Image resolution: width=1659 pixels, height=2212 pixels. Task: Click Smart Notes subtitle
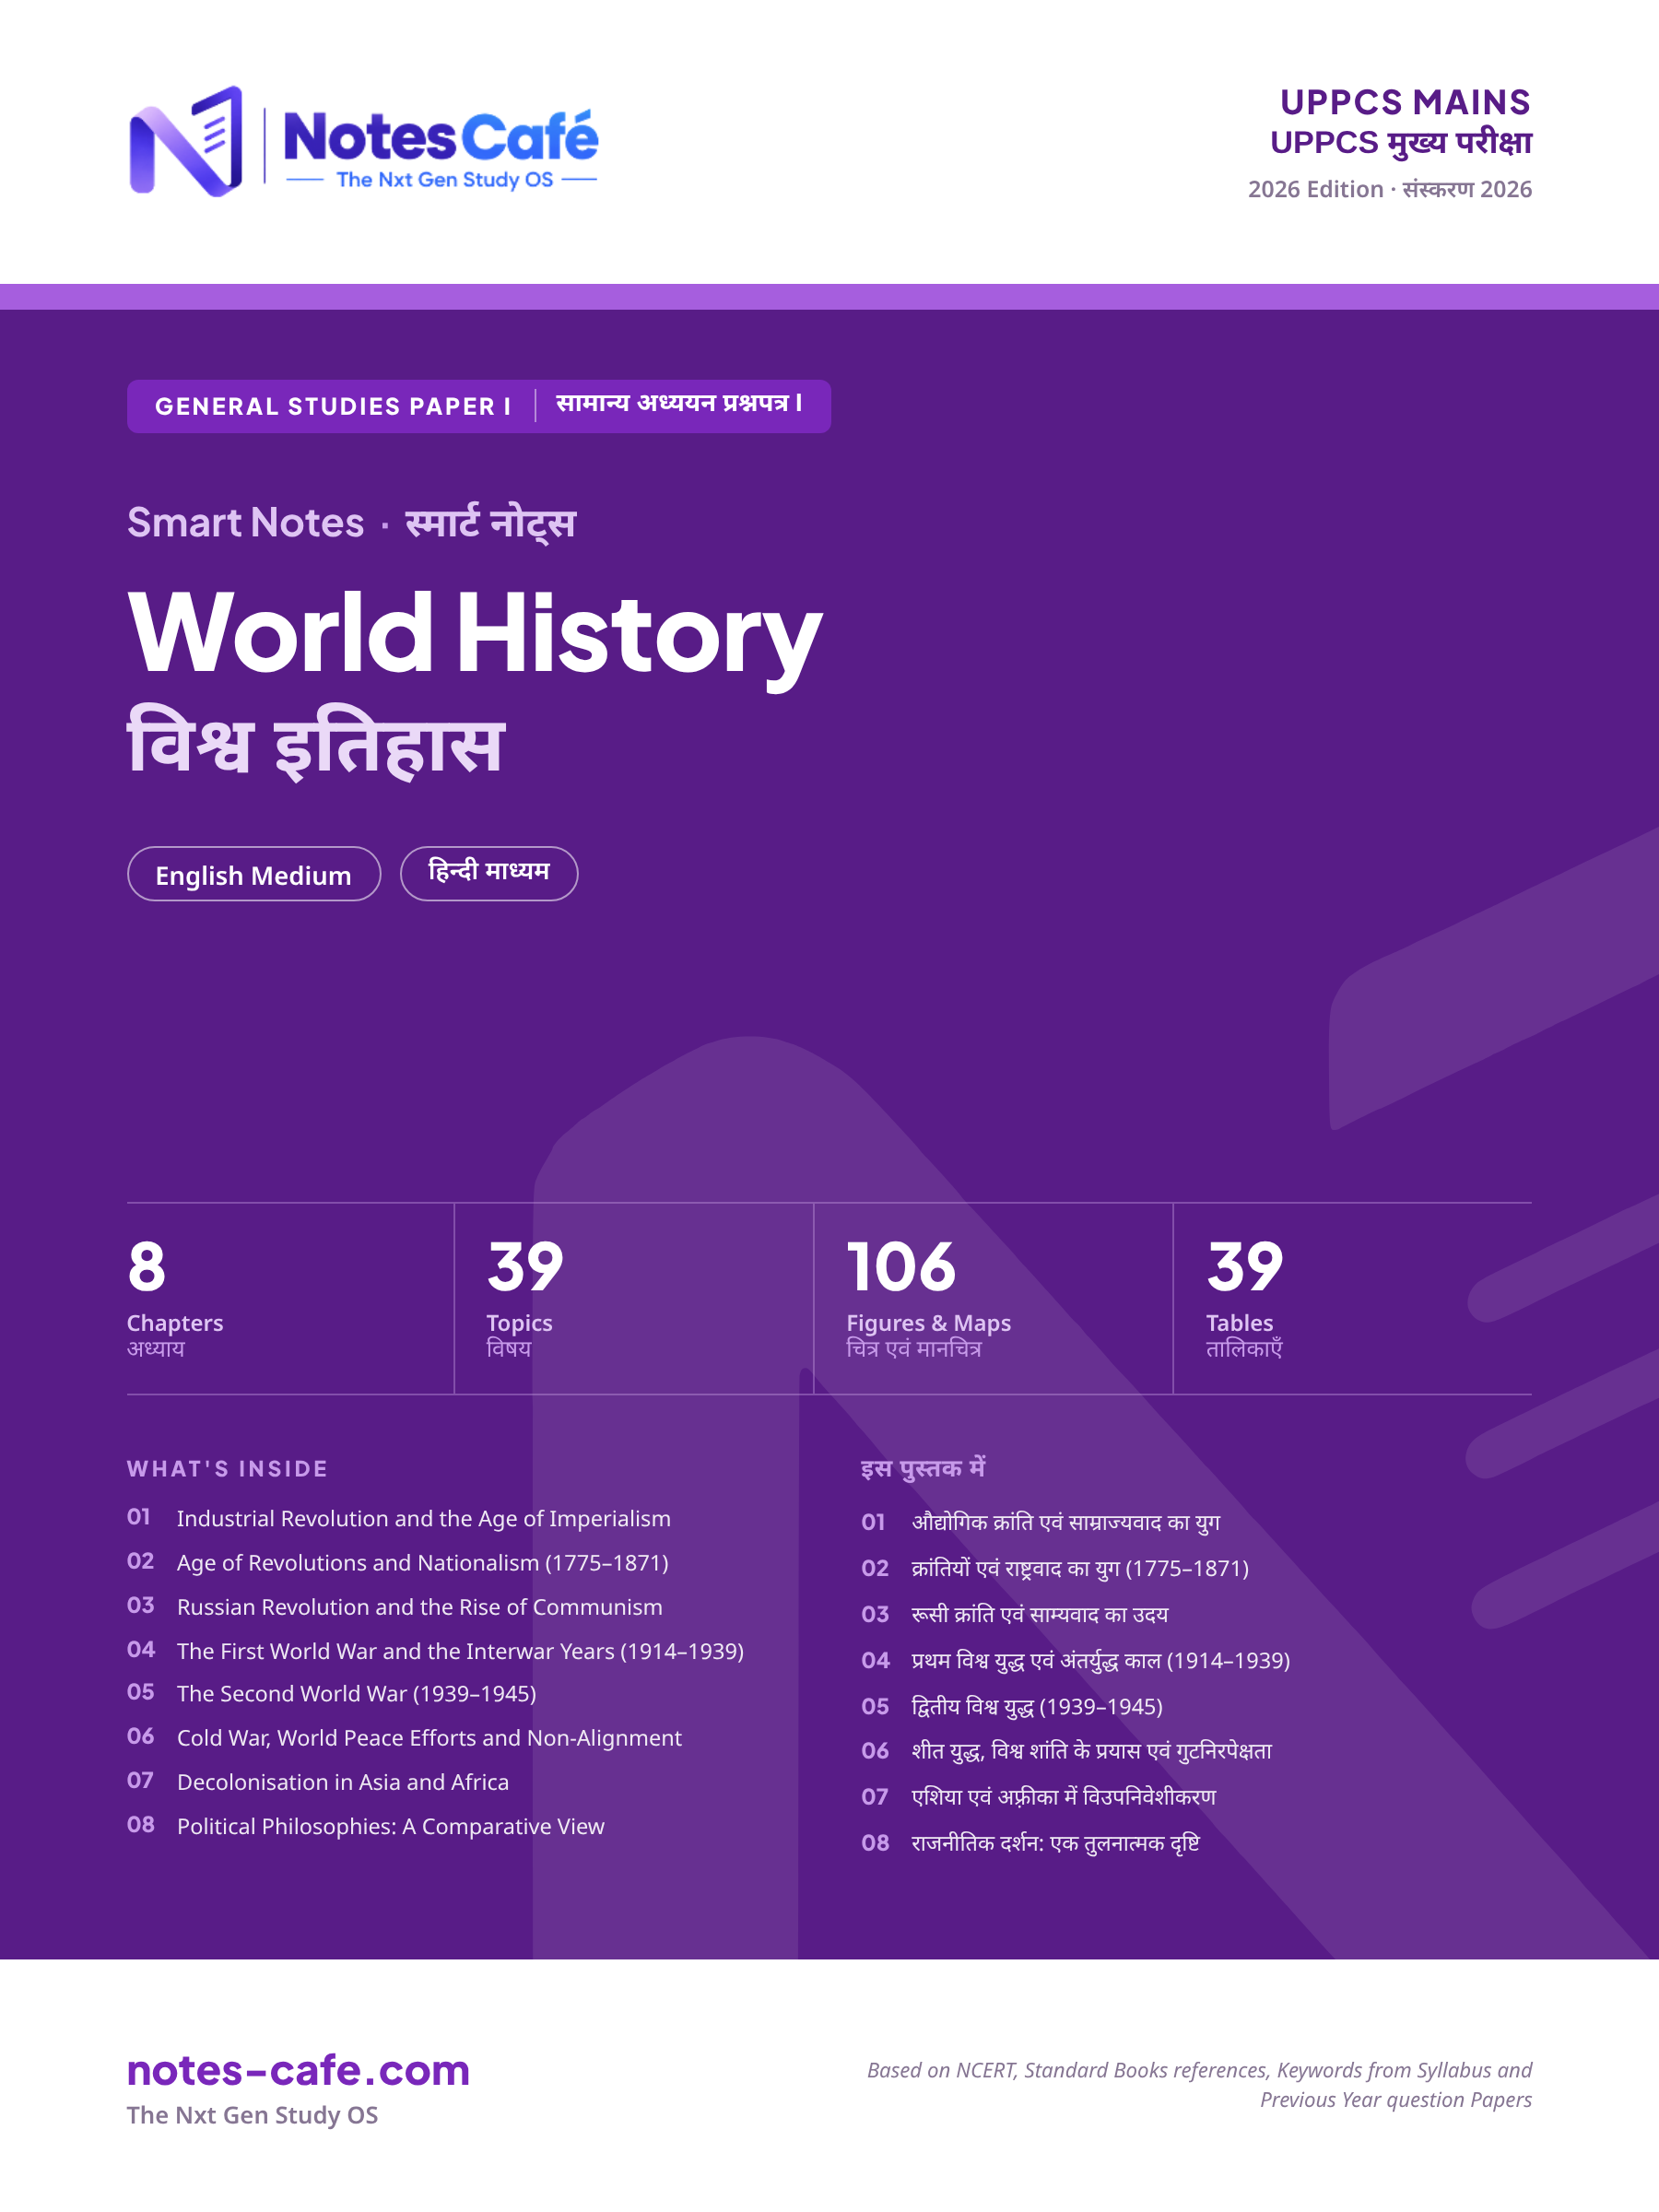(351, 523)
